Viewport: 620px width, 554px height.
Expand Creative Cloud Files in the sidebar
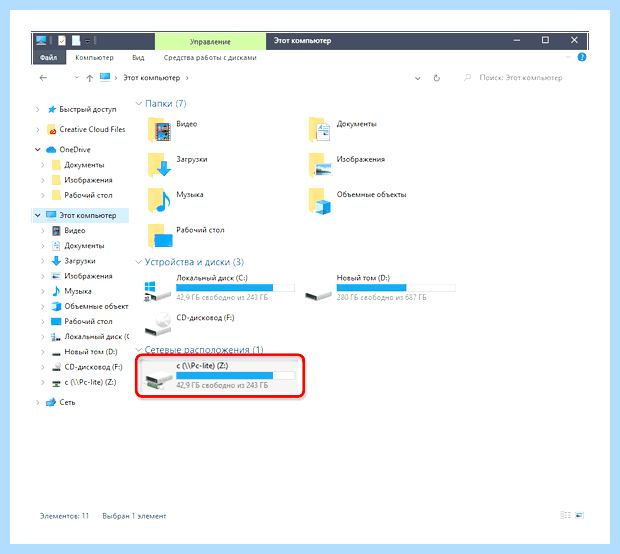38,129
